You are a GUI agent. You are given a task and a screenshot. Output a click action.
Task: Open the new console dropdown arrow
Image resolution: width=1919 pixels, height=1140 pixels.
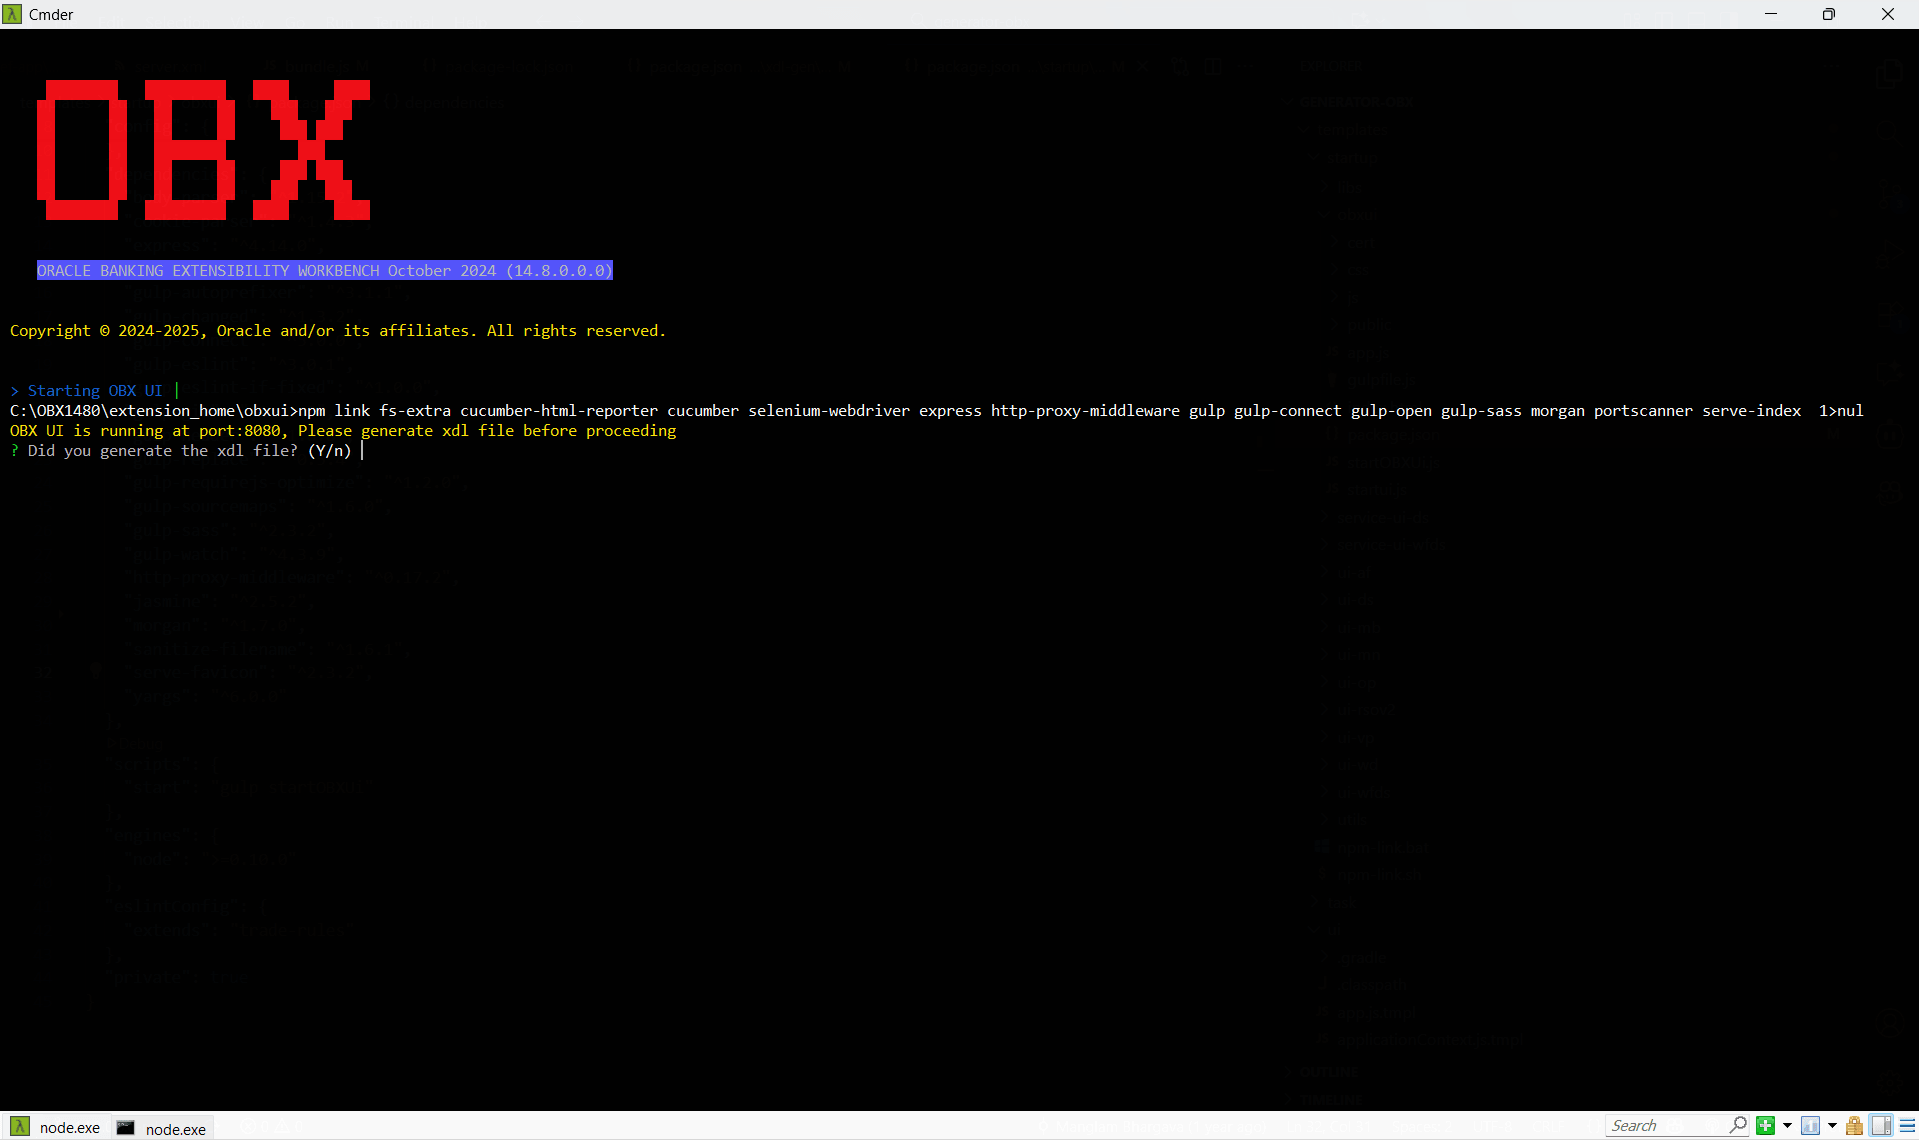click(x=1787, y=1126)
